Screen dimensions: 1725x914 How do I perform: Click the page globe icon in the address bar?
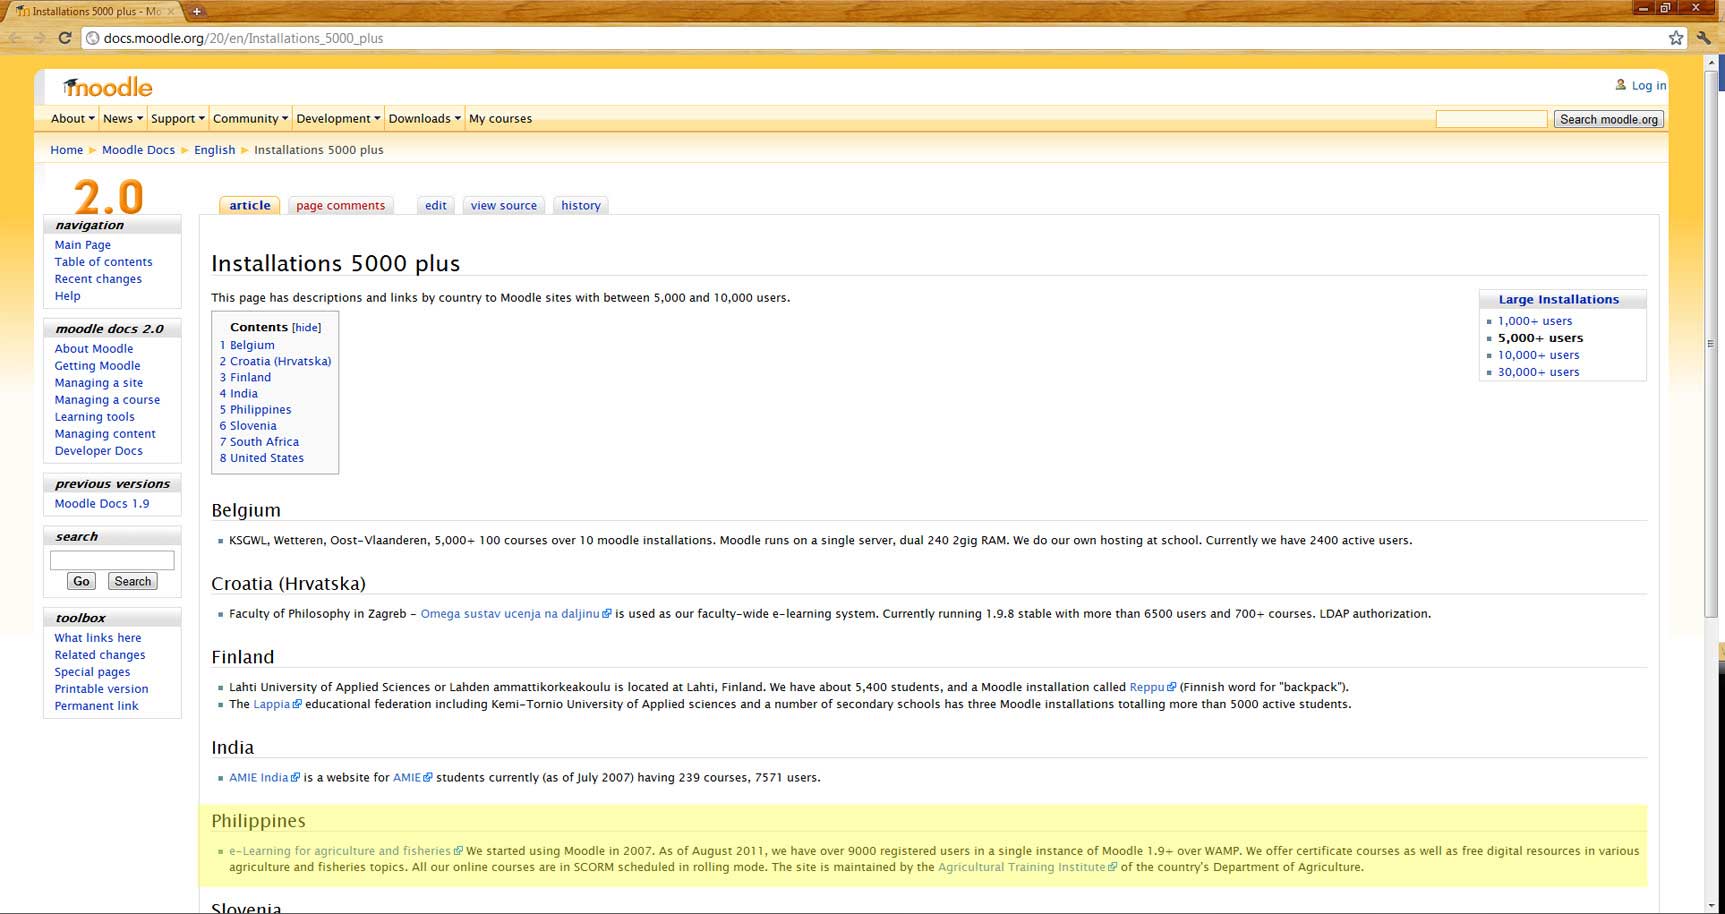[x=92, y=38]
